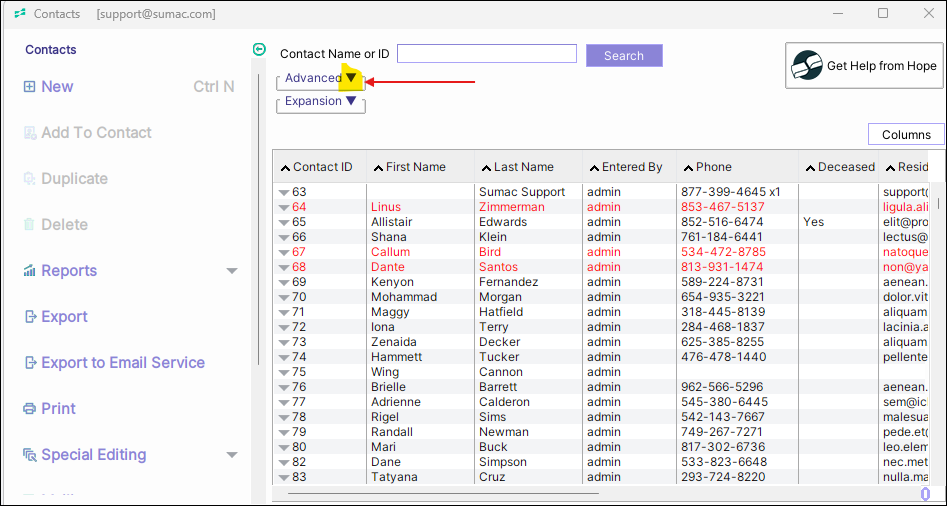Expand the Advanced search options
Image resolution: width=947 pixels, height=506 pixels.
[x=351, y=78]
